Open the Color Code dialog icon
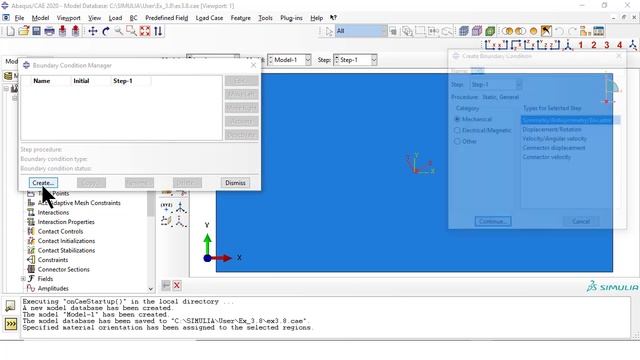Image resolution: width=640 pixels, height=360 pixels. pos(599,31)
